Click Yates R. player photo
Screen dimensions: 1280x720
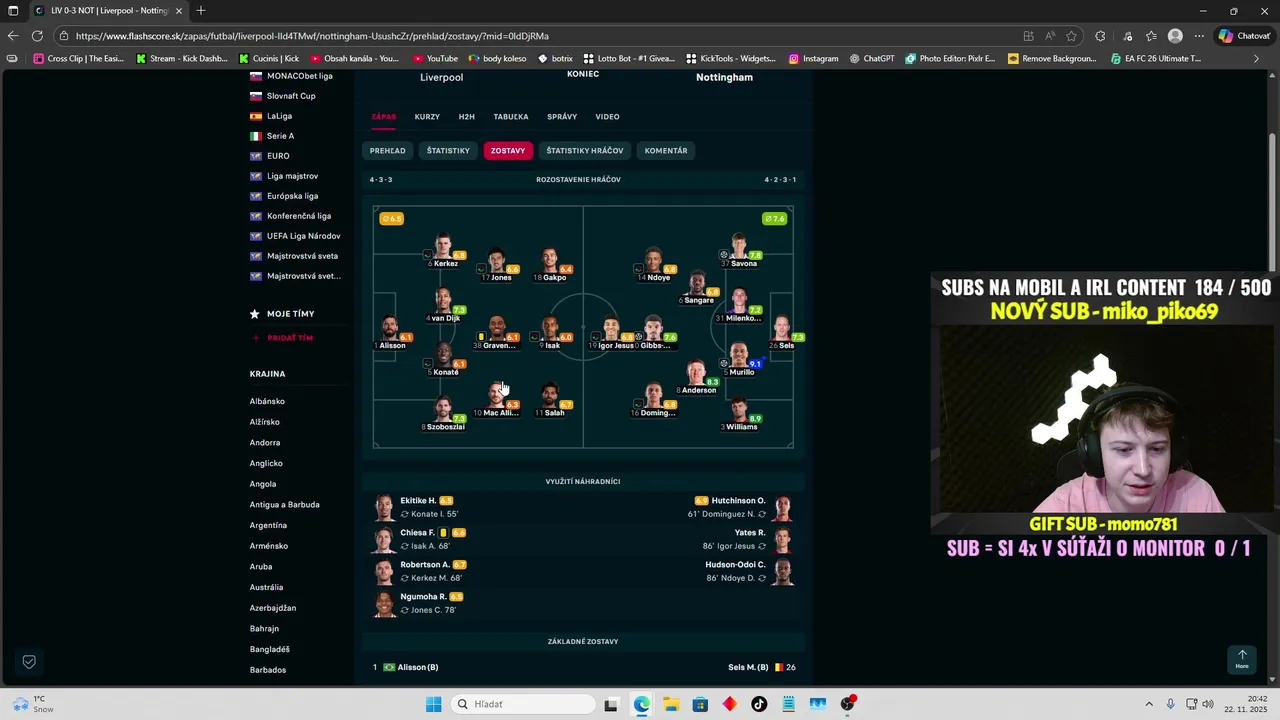783,540
